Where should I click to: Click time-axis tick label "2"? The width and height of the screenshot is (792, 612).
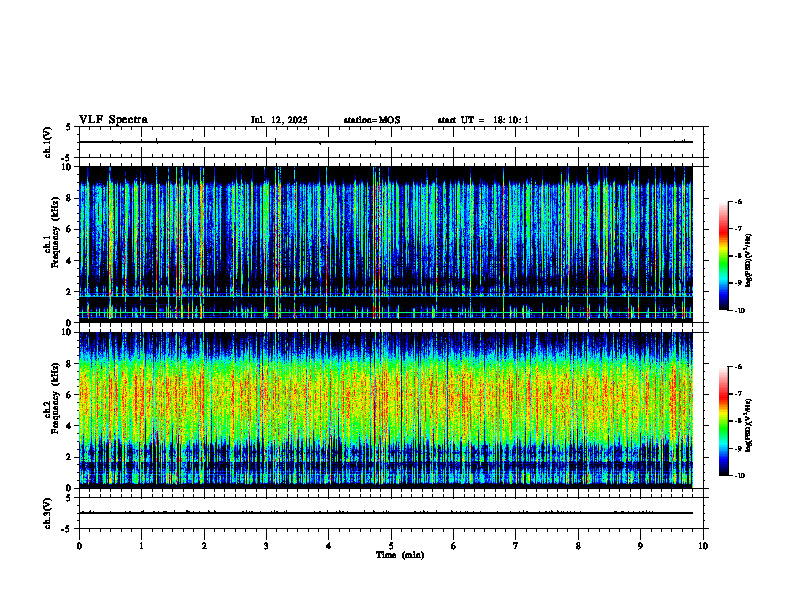pos(204,546)
